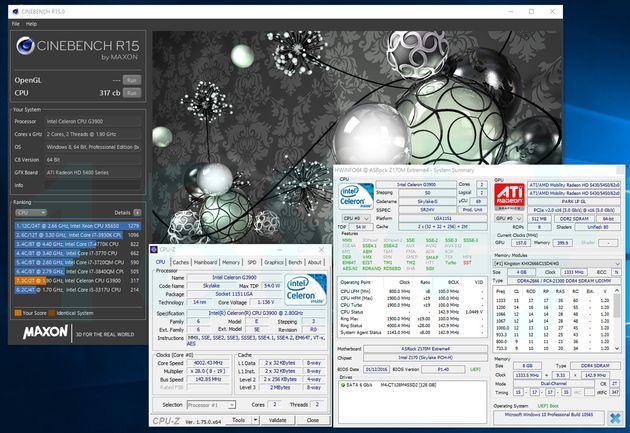The height and width of the screenshot is (433, 630).
Task: Select ranking row Intel Core i7-3720QM
Action: pyautogui.click(x=78, y=262)
